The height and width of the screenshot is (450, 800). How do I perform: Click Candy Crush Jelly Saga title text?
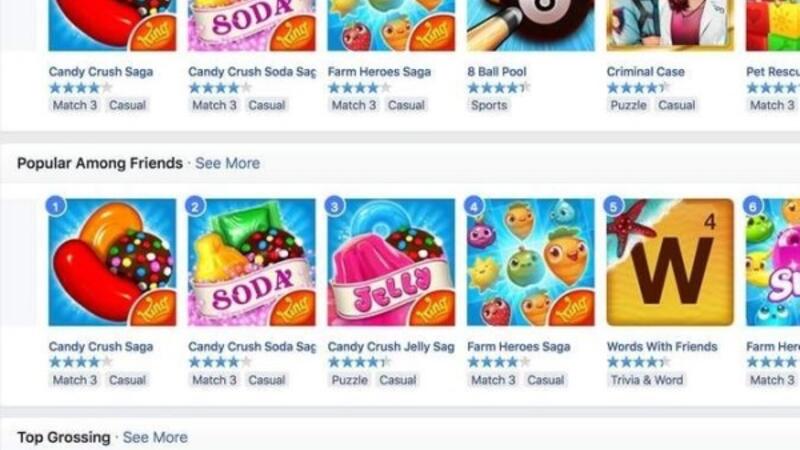[x=391, y=346]
